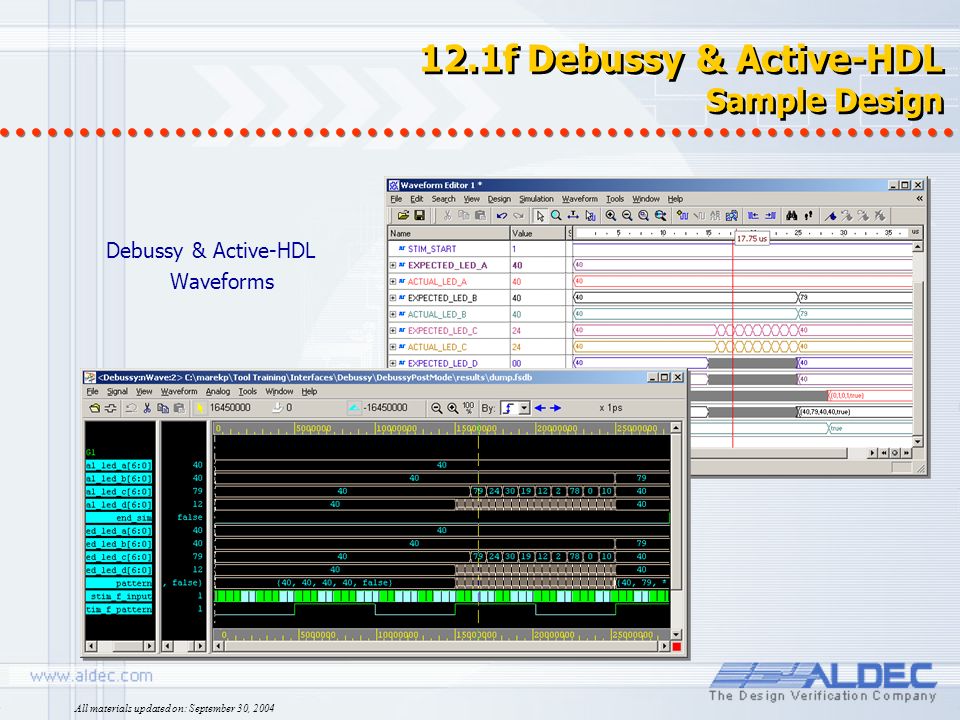Click the Name column header in Waveform Editor
960x720 pixels.
click(449, 233)
